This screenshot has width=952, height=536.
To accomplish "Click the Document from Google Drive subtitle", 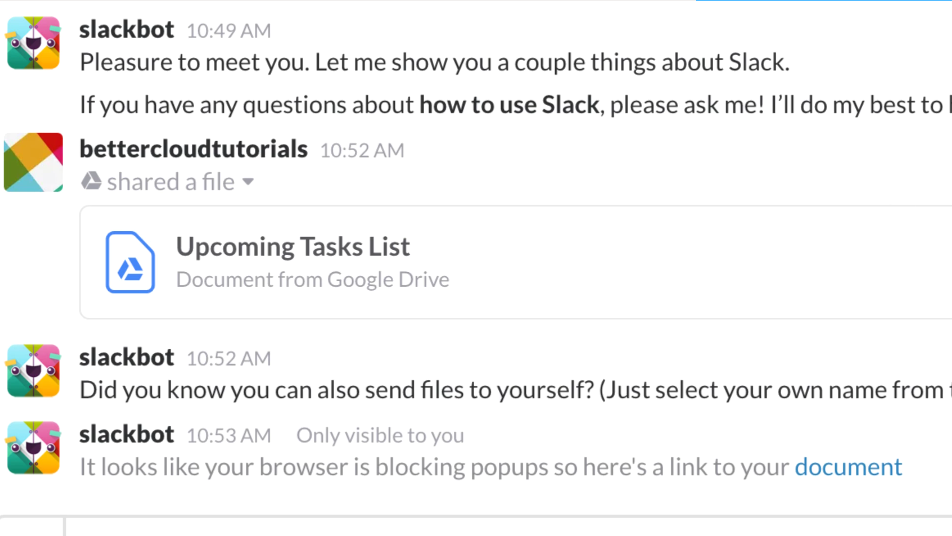I will point(313,279).
